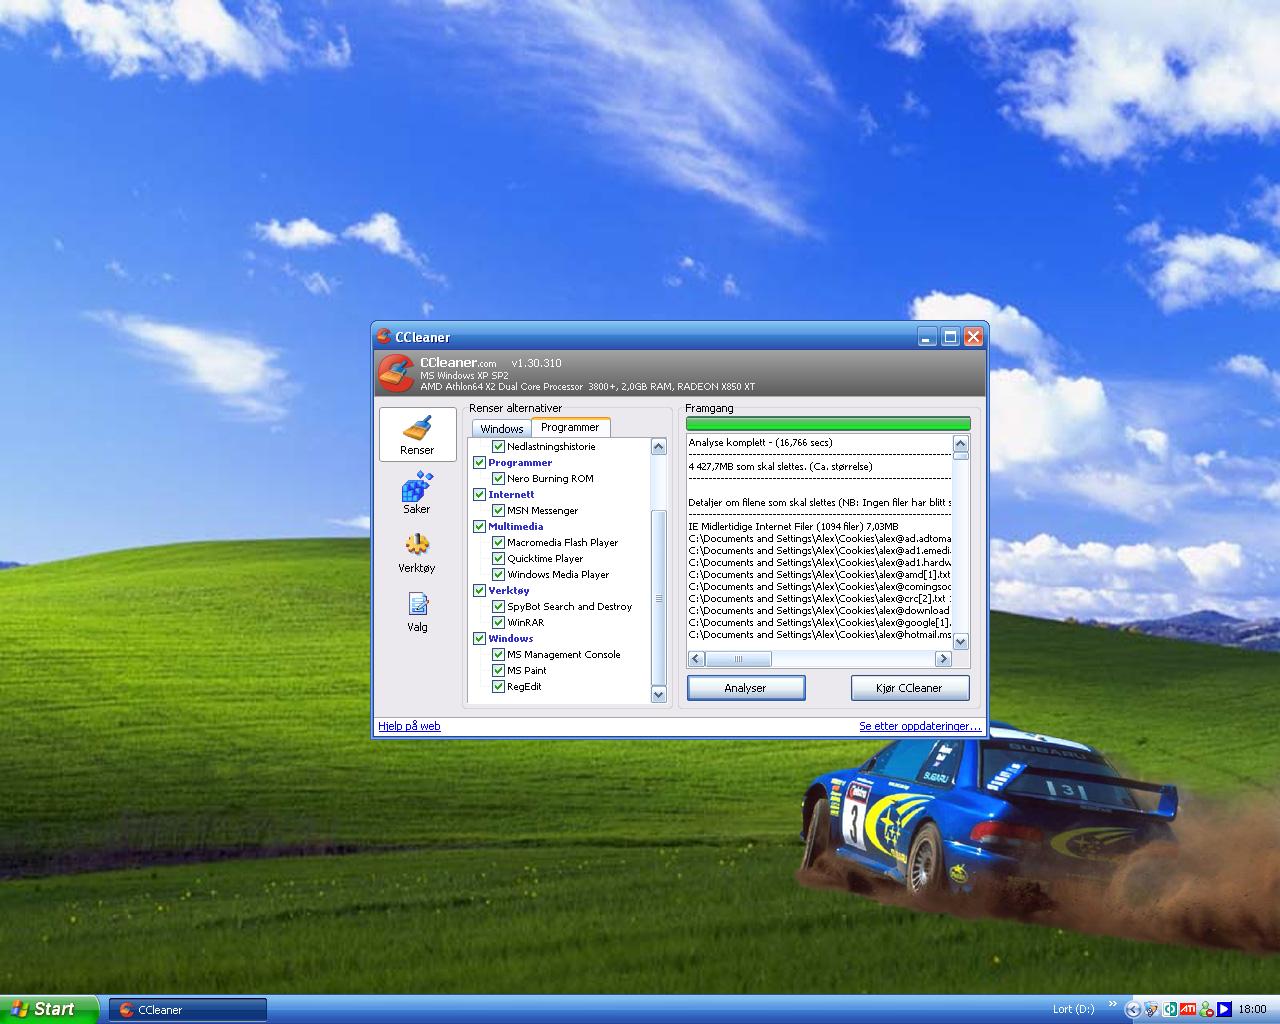Select the Programmer tab
Viewport: 1280px width, 1024px height.
pos(570,427)
